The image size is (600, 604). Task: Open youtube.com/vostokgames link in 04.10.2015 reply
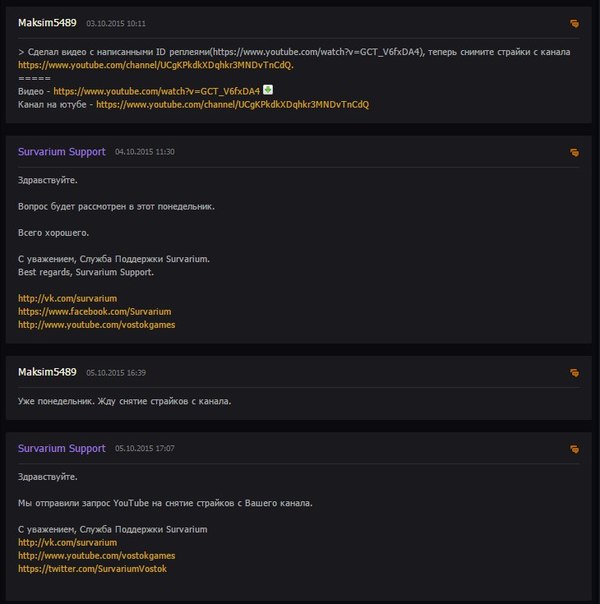[96, 324]
